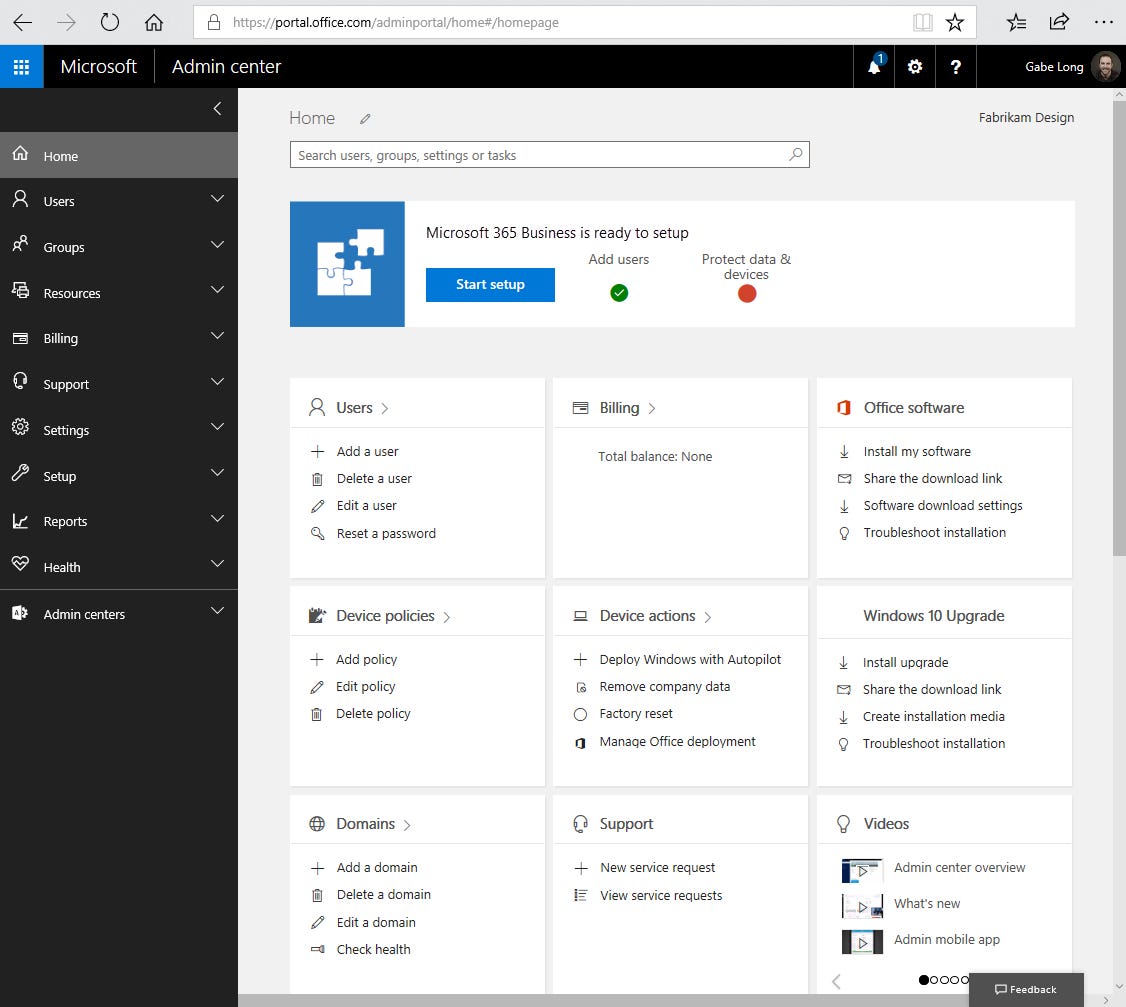Open the notifications bell
This screenshot has height=1007, width=1126.
(x=873, y=66)
